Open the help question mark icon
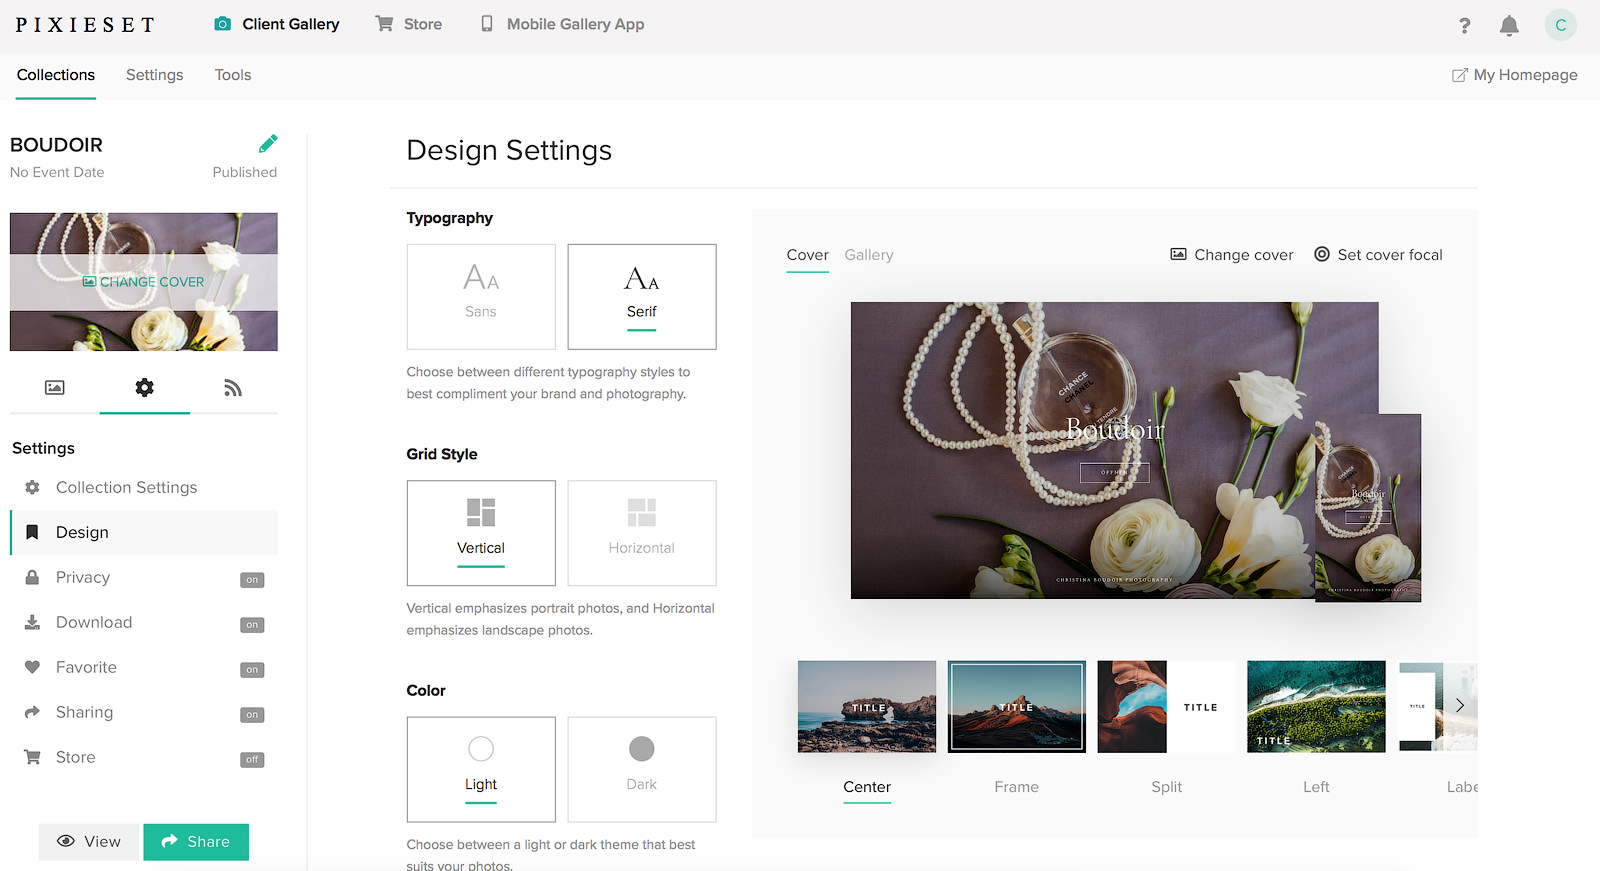The image size is (1600, 871). tap(1464, 25)
